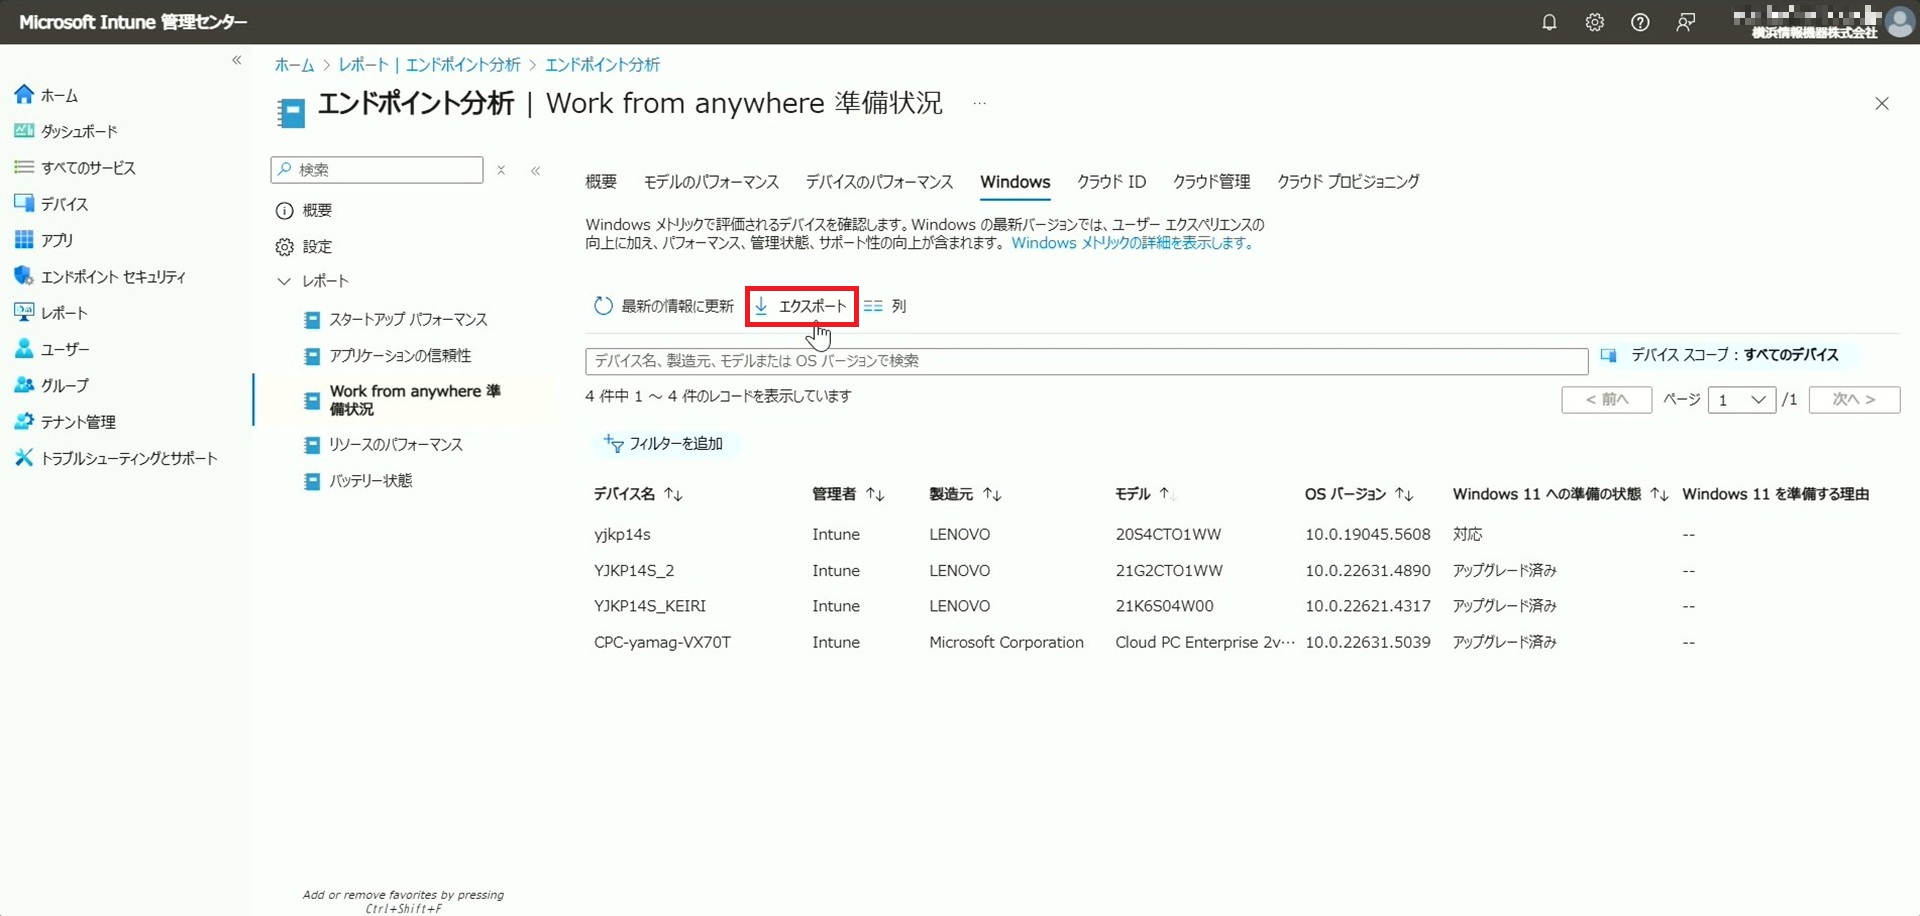
Task: Focus the blade menu 検索 box
Action: [x=377, y=170]
